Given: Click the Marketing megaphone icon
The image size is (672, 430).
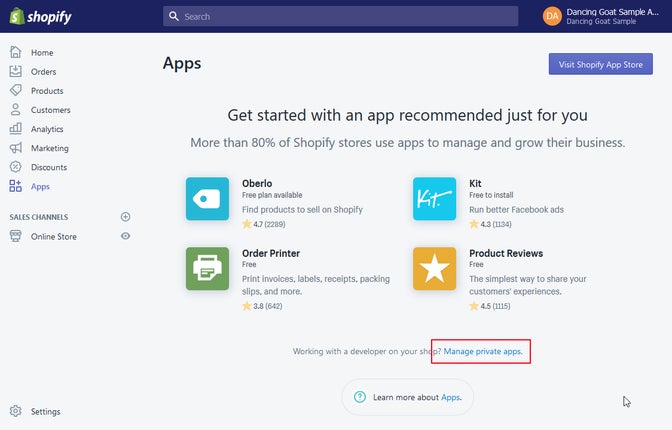Looking at the screenshot, I should (15, 148).
